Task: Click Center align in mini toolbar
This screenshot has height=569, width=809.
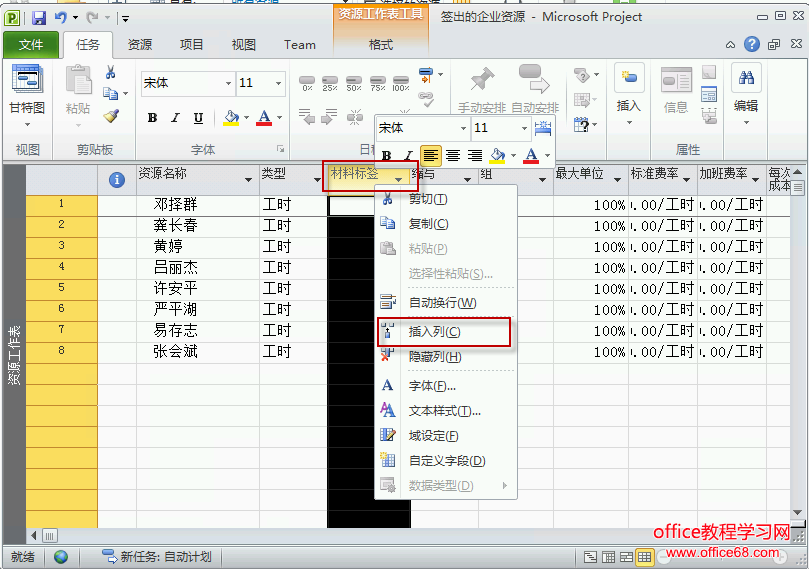Action: [453, 155]
